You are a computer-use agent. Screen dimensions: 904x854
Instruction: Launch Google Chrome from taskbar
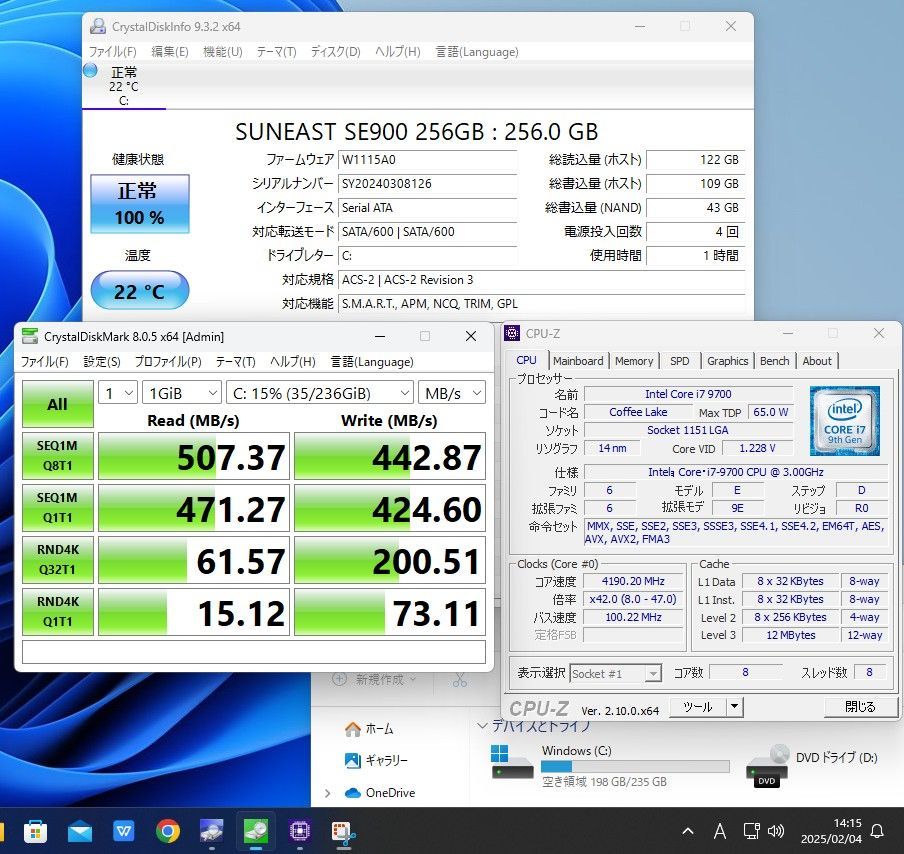click(x=168, y=831)
